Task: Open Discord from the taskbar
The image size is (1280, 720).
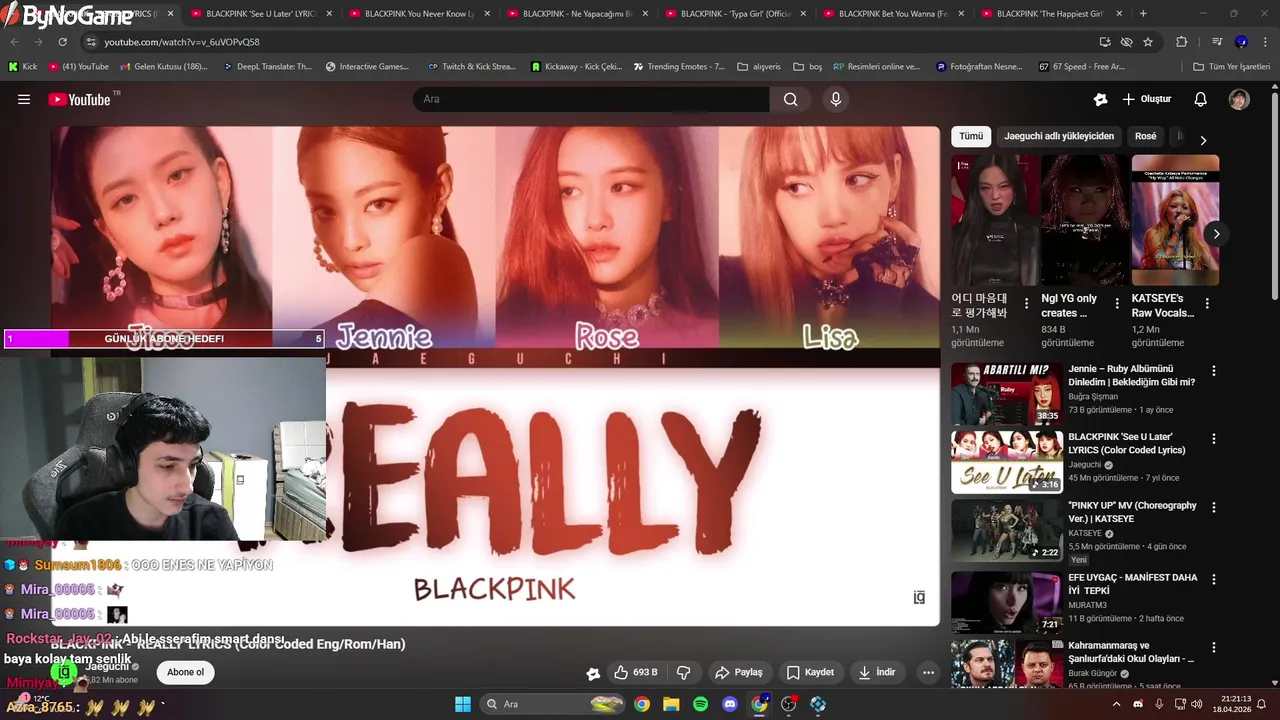Action: pyautogui.click(x=730, y=704)
